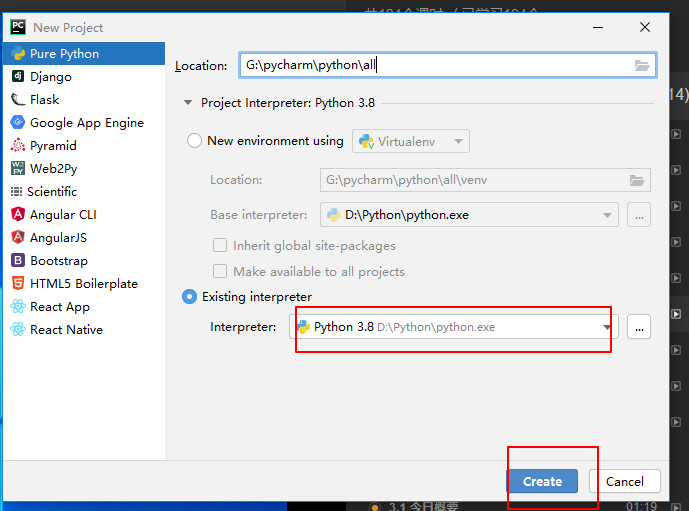
Task: Select the React Native icon
Action: 18,330
